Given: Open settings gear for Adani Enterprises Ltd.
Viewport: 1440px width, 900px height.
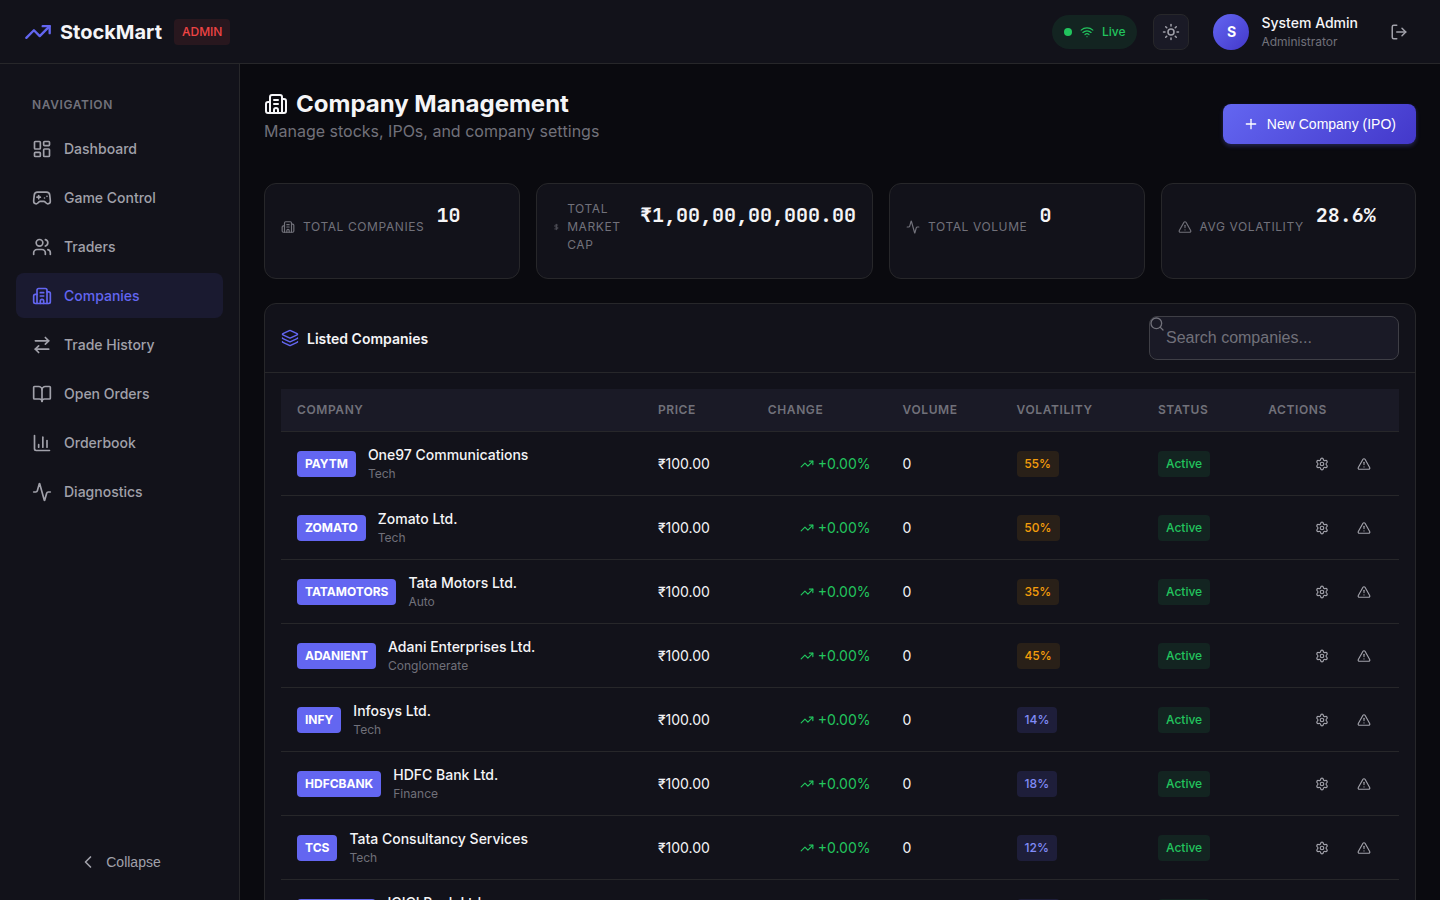Looking at the screenshot, I should 1322,656.
